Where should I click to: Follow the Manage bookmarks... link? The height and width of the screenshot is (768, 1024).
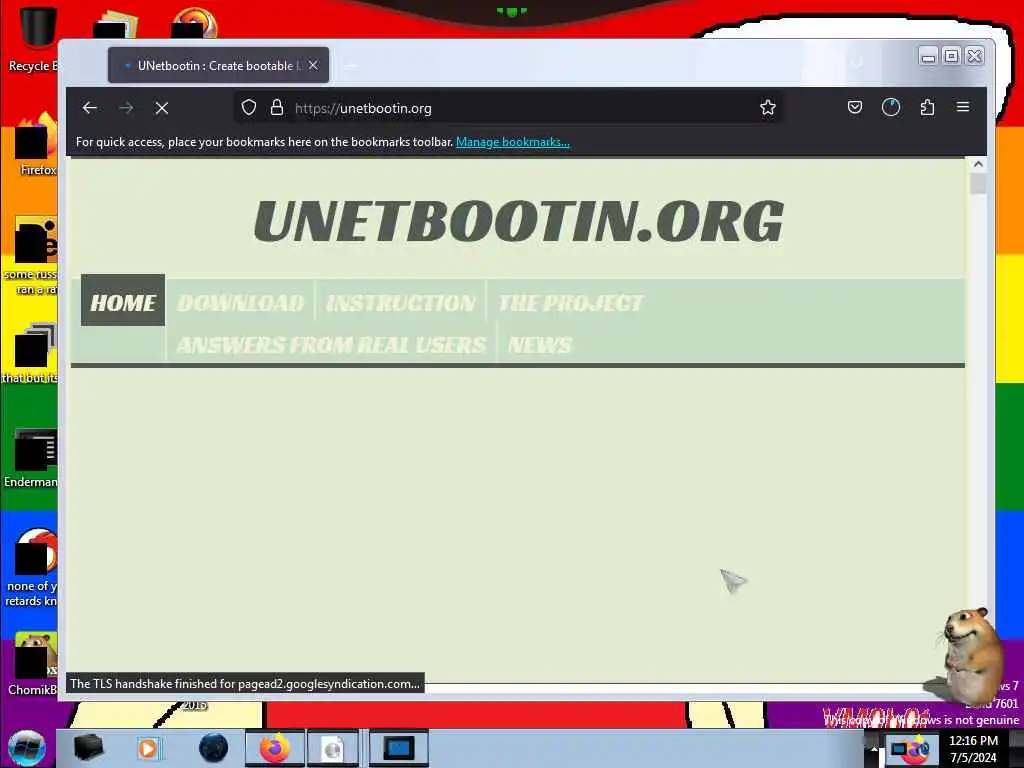click(x=513, y=142)
